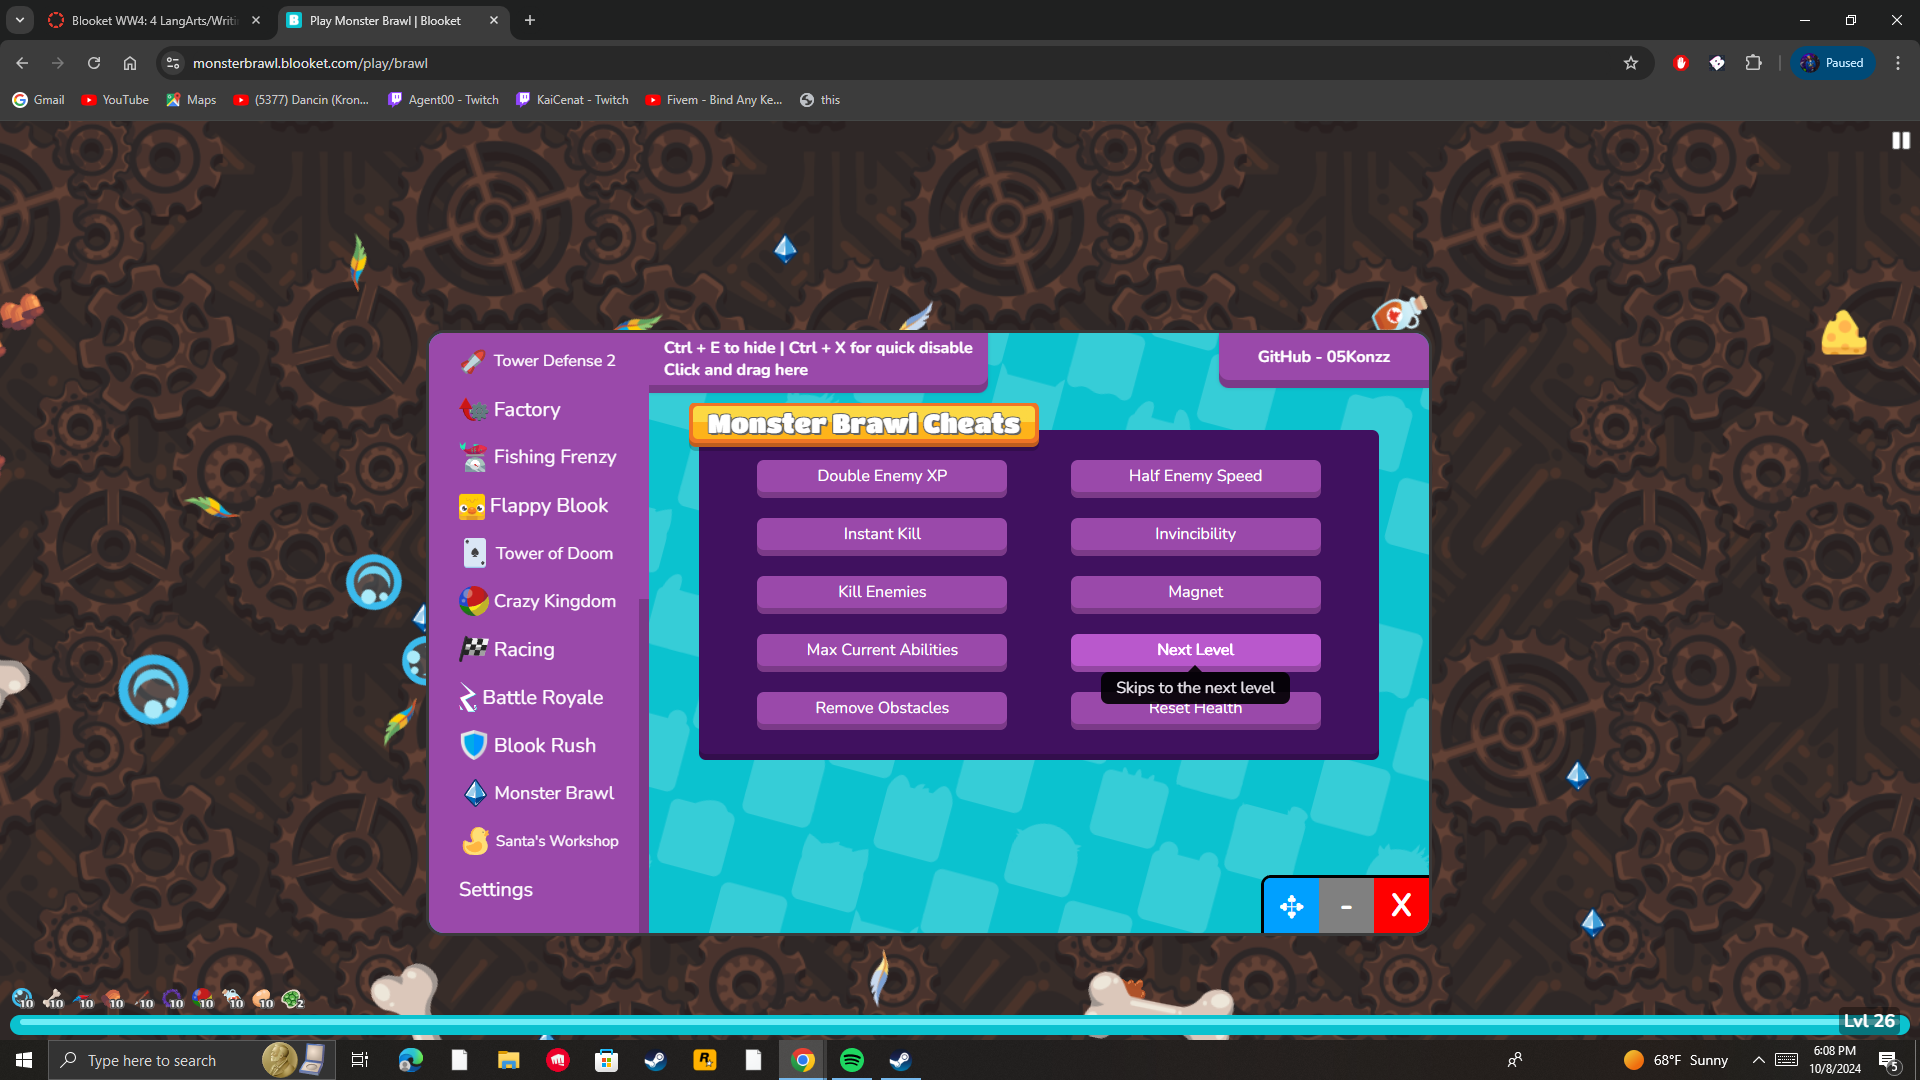Image resolution: width=1920 pixels, height=1080 pixels.
Task: Open tab search dropdown arrow
Action: (x=19, y=20)
